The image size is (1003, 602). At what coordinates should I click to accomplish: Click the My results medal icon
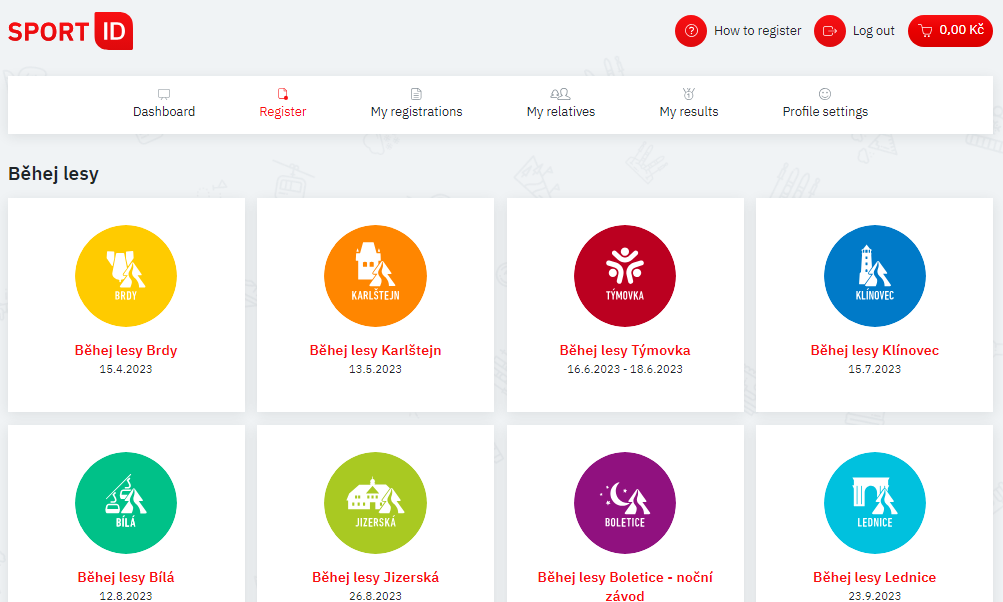689,94
